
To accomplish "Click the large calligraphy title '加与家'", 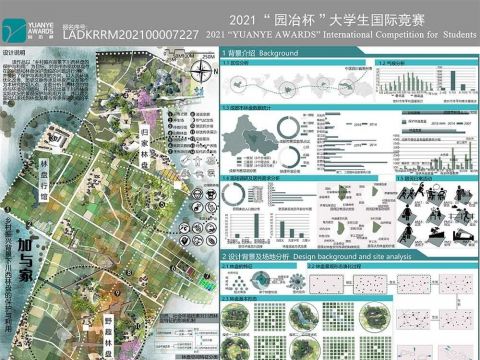I will 25,260.
